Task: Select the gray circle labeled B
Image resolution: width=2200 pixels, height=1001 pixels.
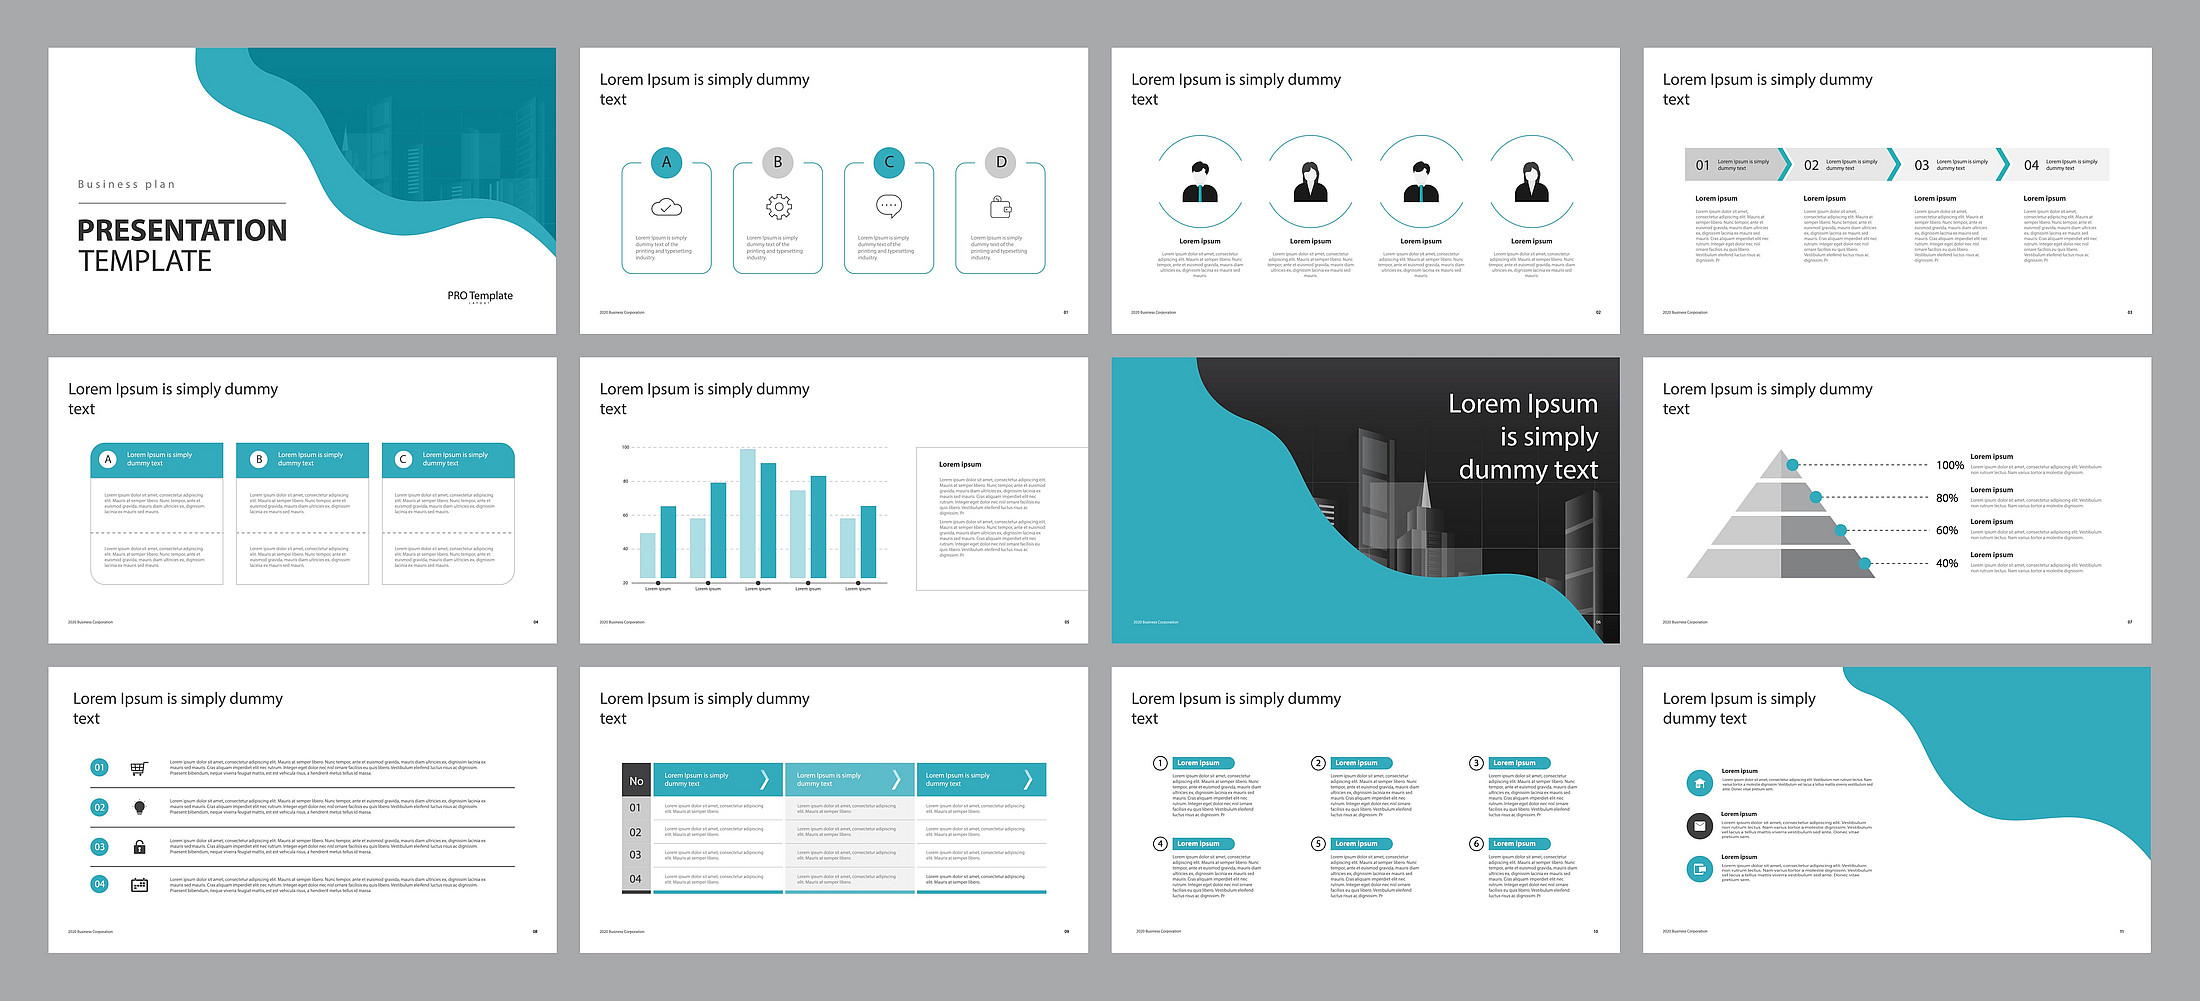Action: tap(778, 162)
